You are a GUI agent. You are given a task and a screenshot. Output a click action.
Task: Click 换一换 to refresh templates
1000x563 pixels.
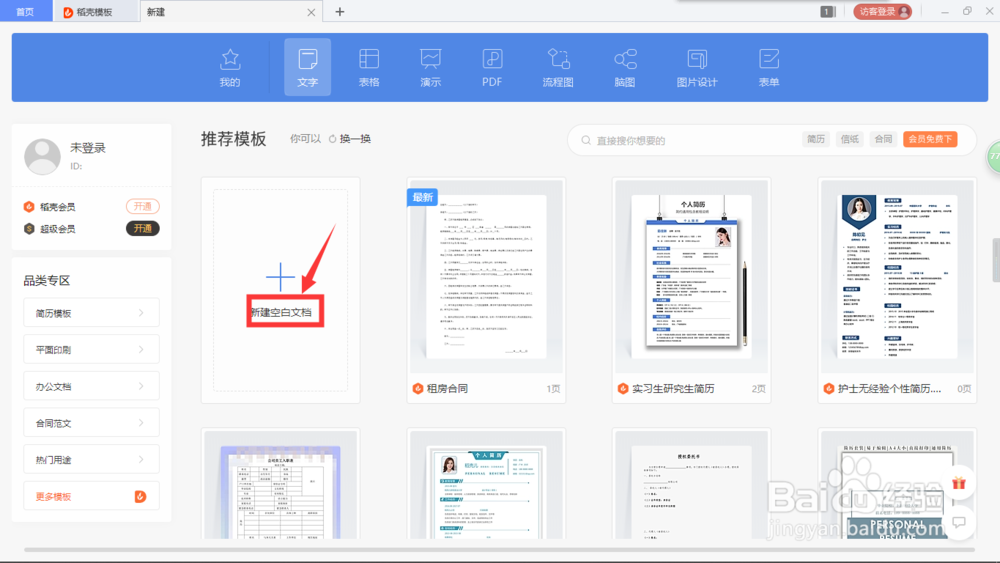coord(355,139)
